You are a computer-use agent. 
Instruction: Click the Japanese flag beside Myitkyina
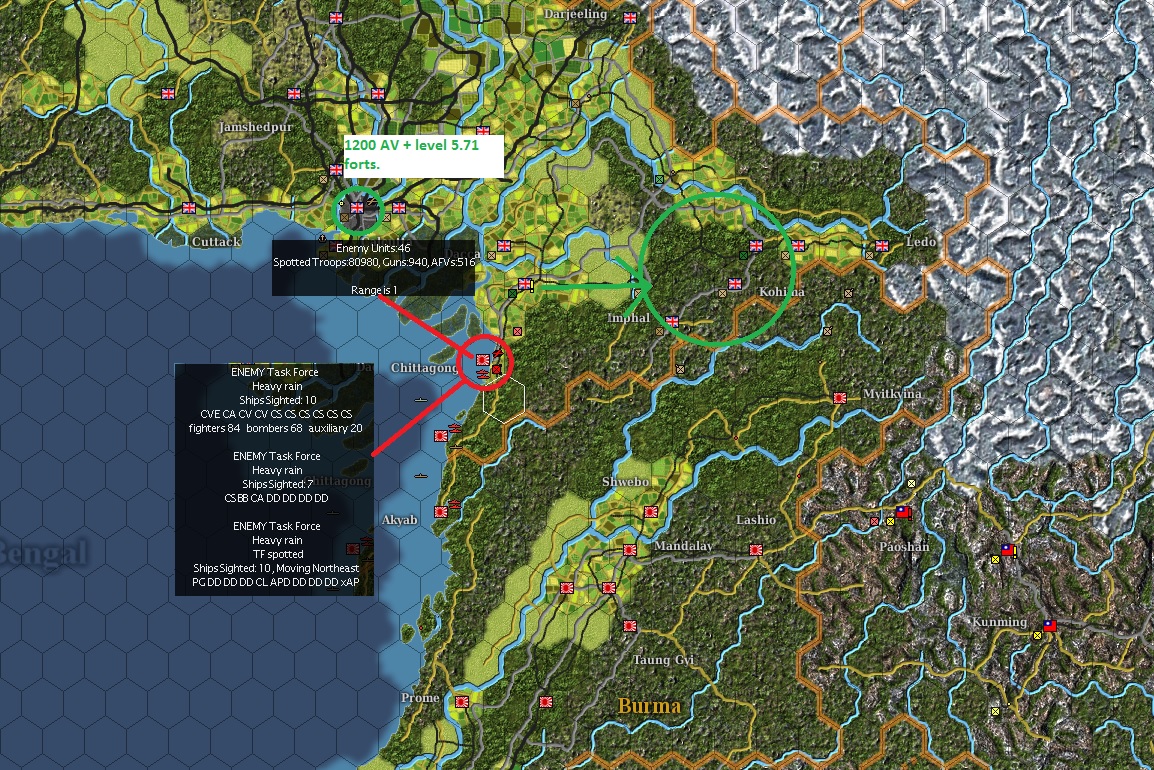839,398
